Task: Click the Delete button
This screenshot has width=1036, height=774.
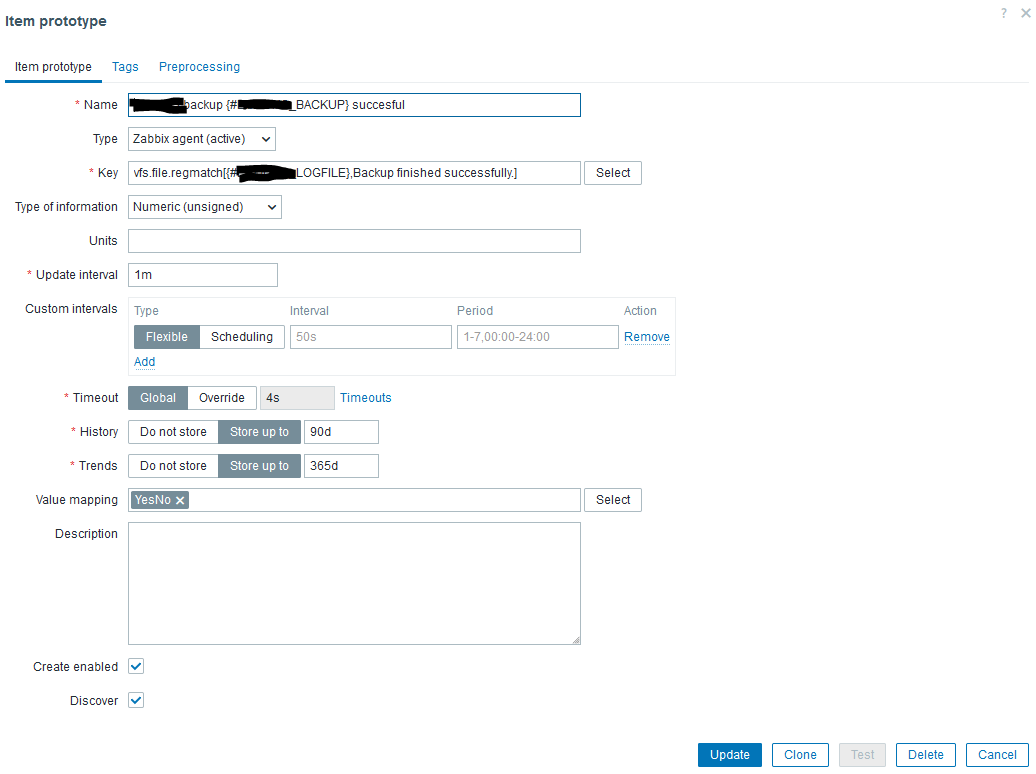Action: [x=926, y=755]
